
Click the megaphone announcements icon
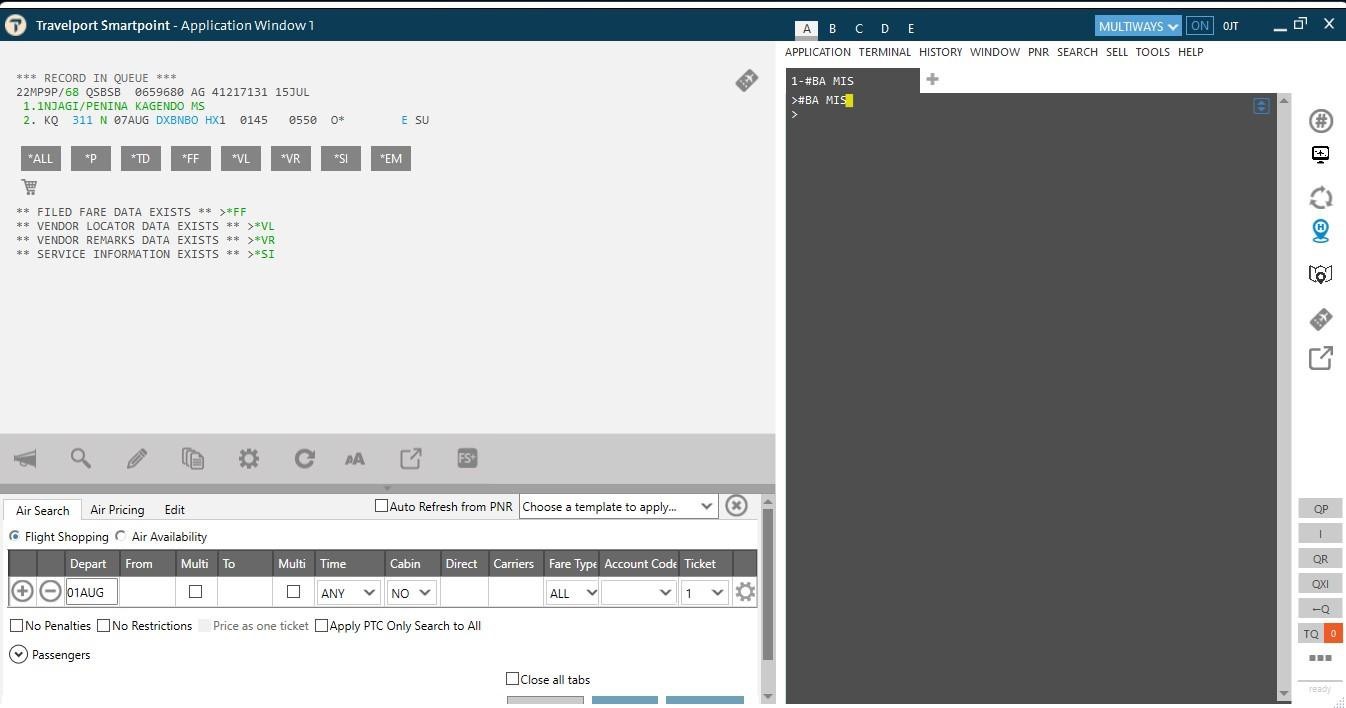click(x=25, y=459)
